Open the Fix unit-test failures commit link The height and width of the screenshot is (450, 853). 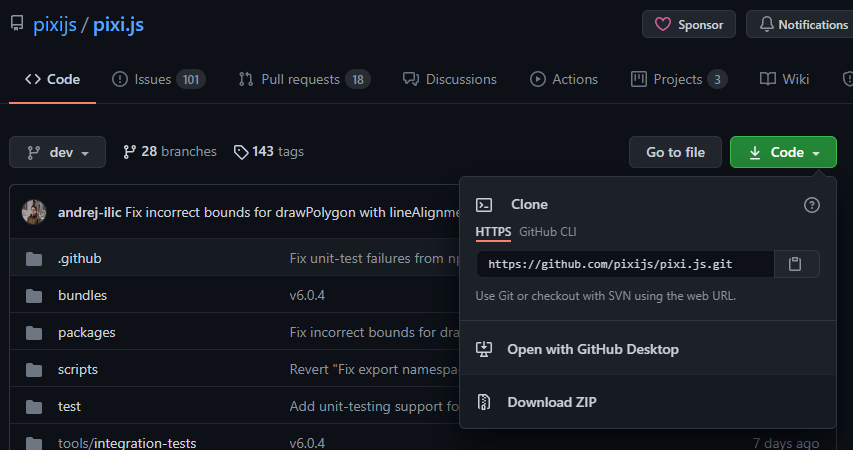(375, 258)
